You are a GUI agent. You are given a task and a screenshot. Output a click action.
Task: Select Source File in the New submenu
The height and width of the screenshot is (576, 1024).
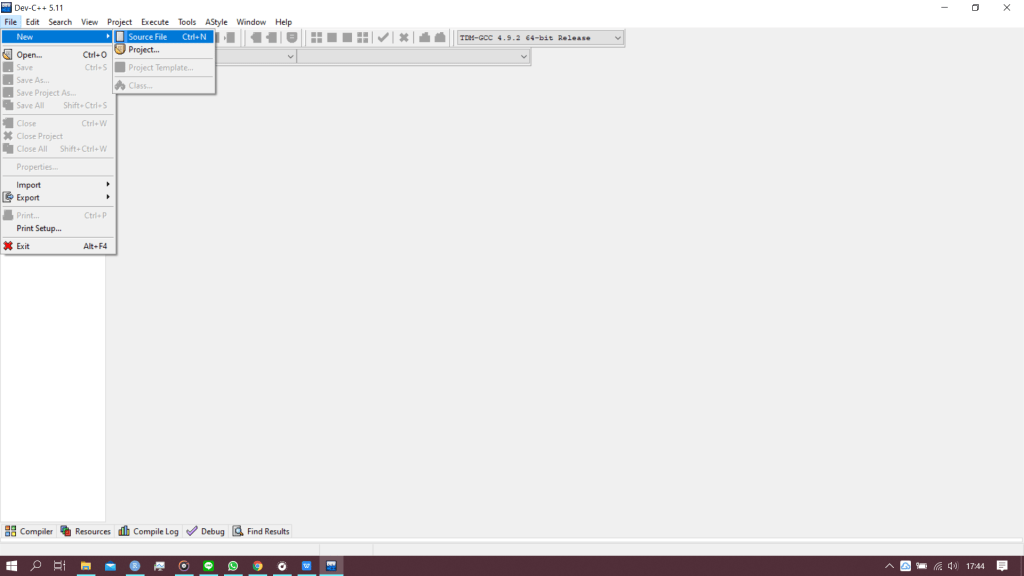coord(148,37)
